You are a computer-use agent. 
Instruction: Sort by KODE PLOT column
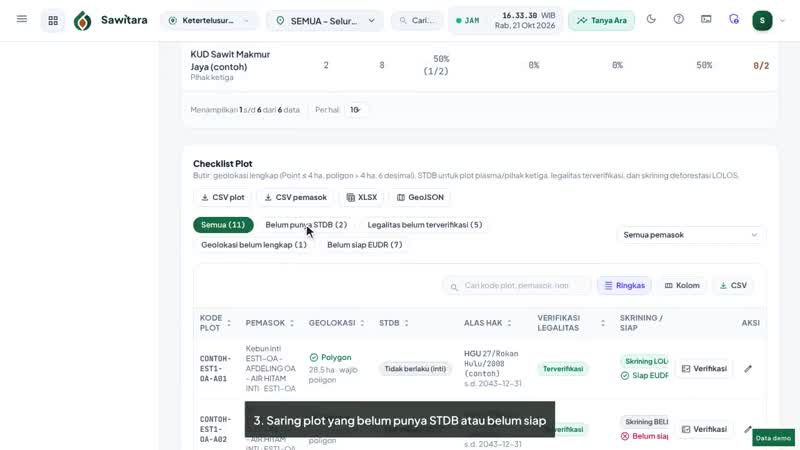215,323
